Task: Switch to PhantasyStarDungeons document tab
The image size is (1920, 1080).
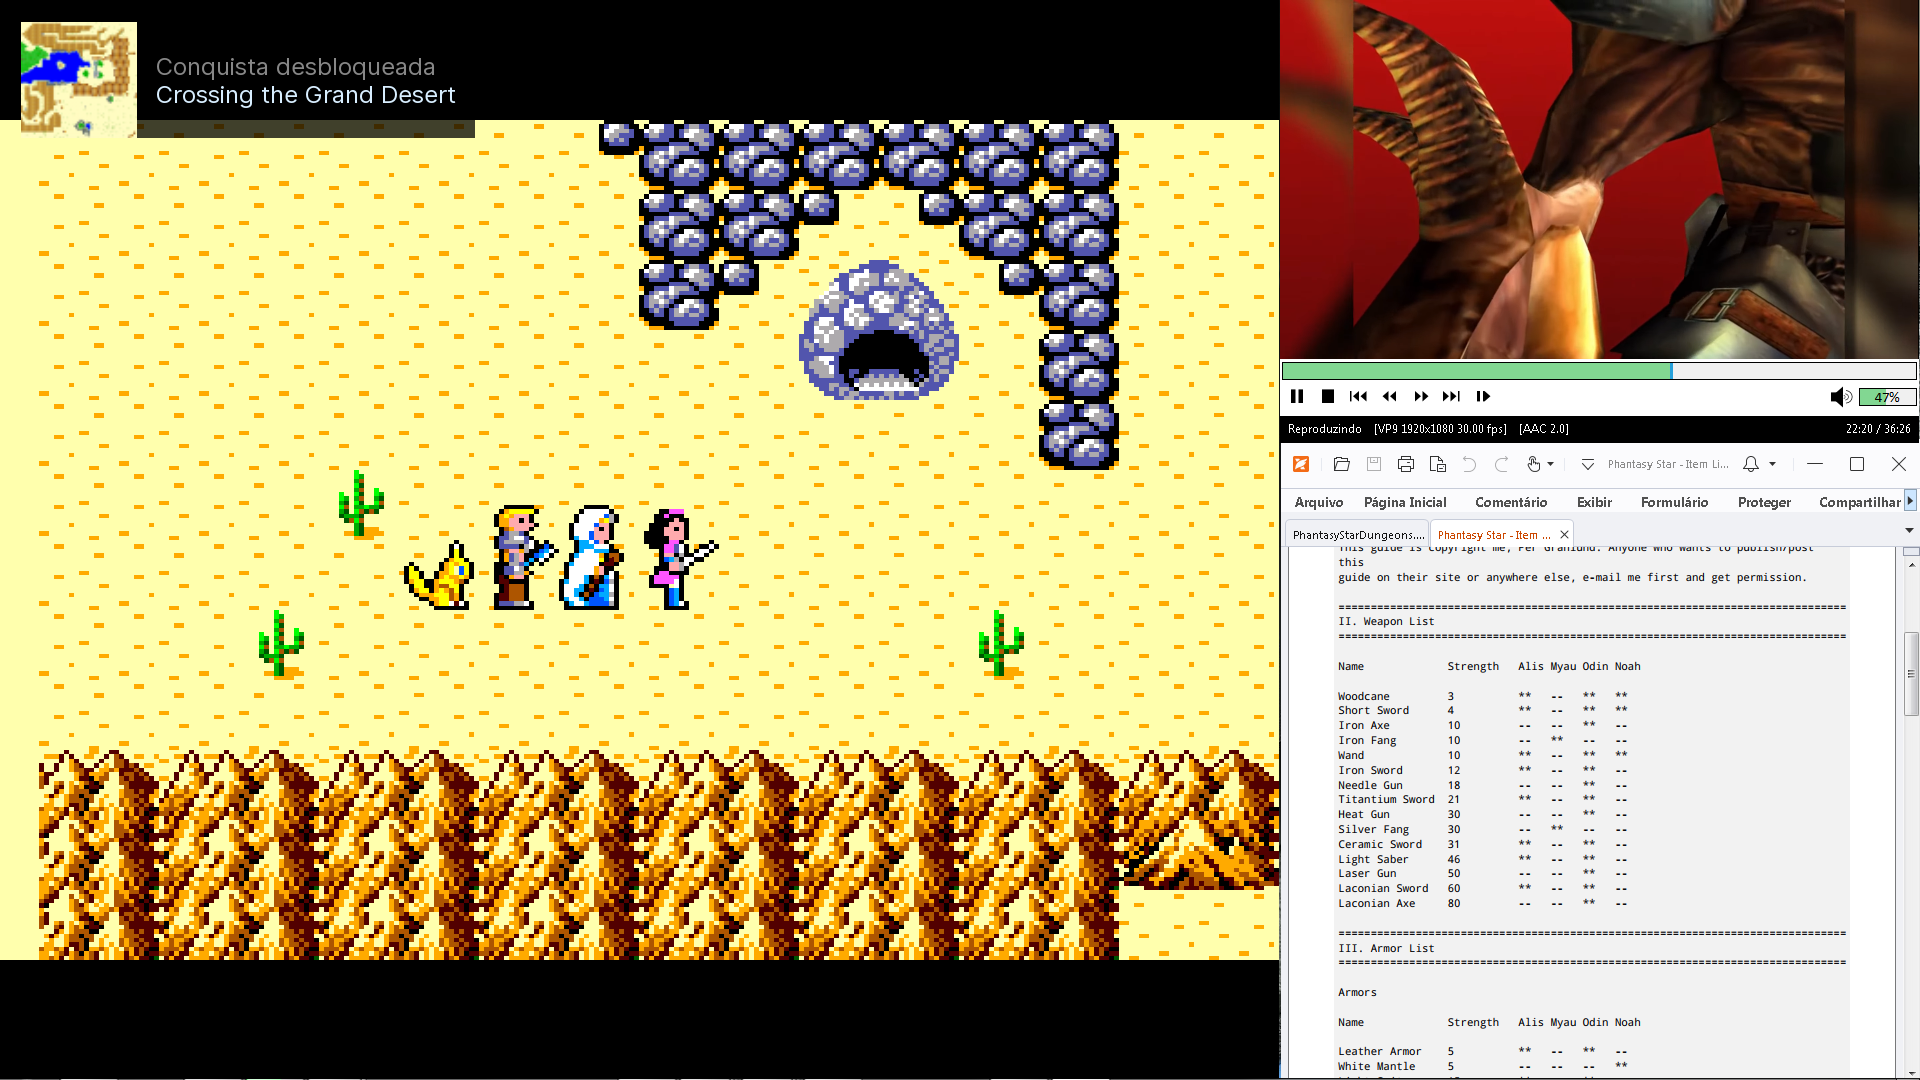Action: click(x=1357, y=535)
